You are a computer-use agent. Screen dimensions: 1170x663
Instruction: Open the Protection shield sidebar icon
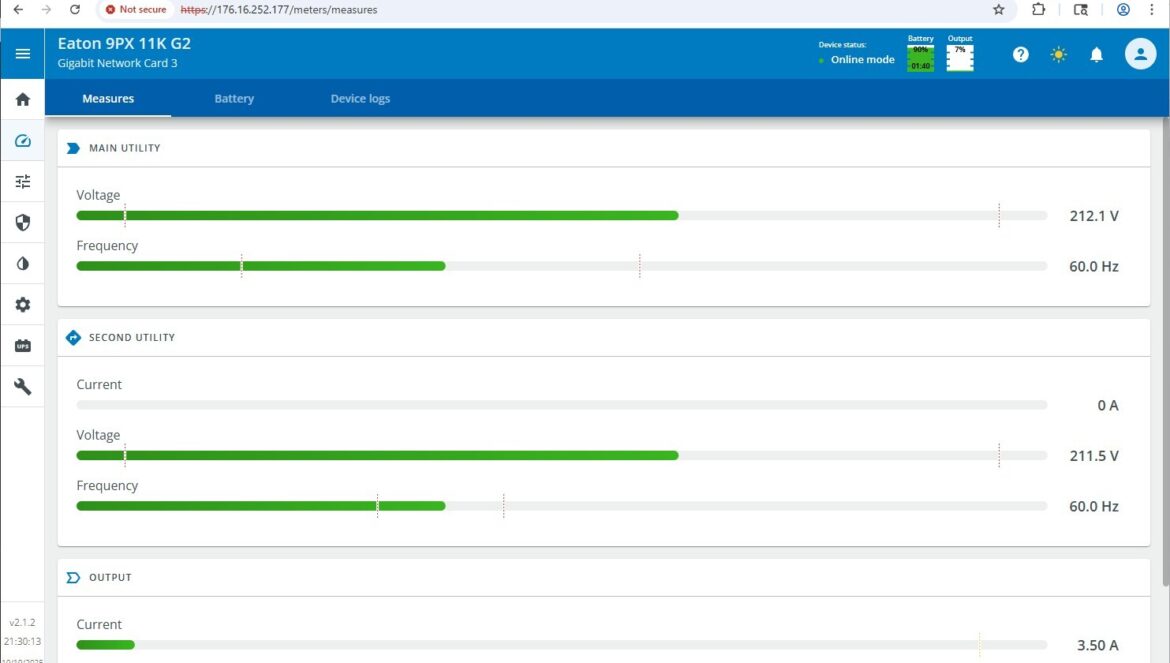22,223
